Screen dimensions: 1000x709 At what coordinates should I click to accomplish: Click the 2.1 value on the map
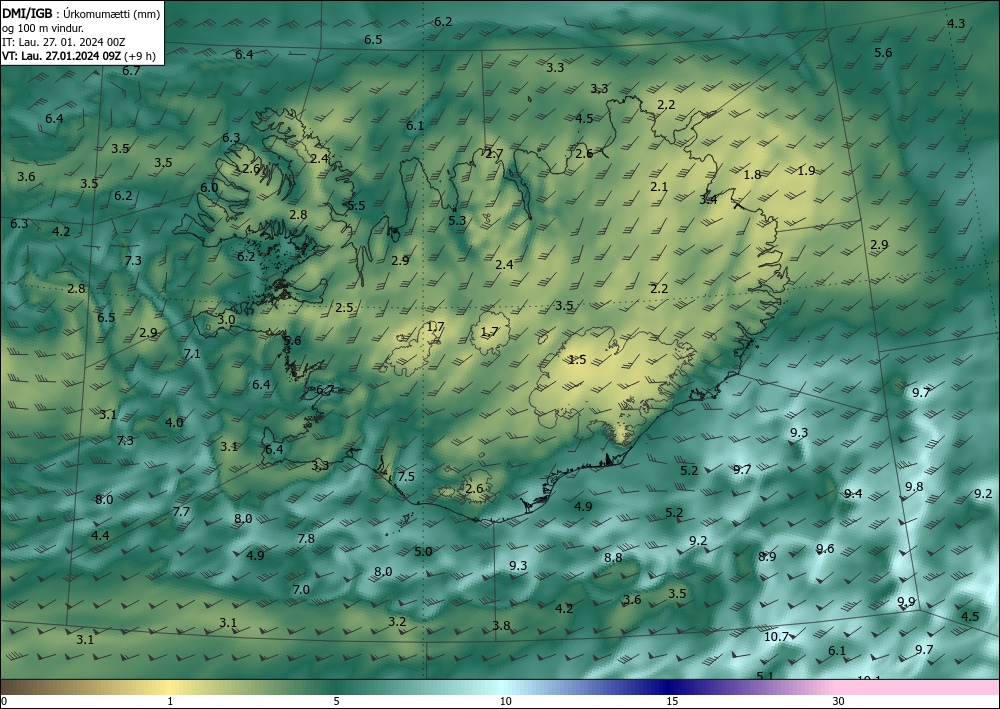click(659, 187)
